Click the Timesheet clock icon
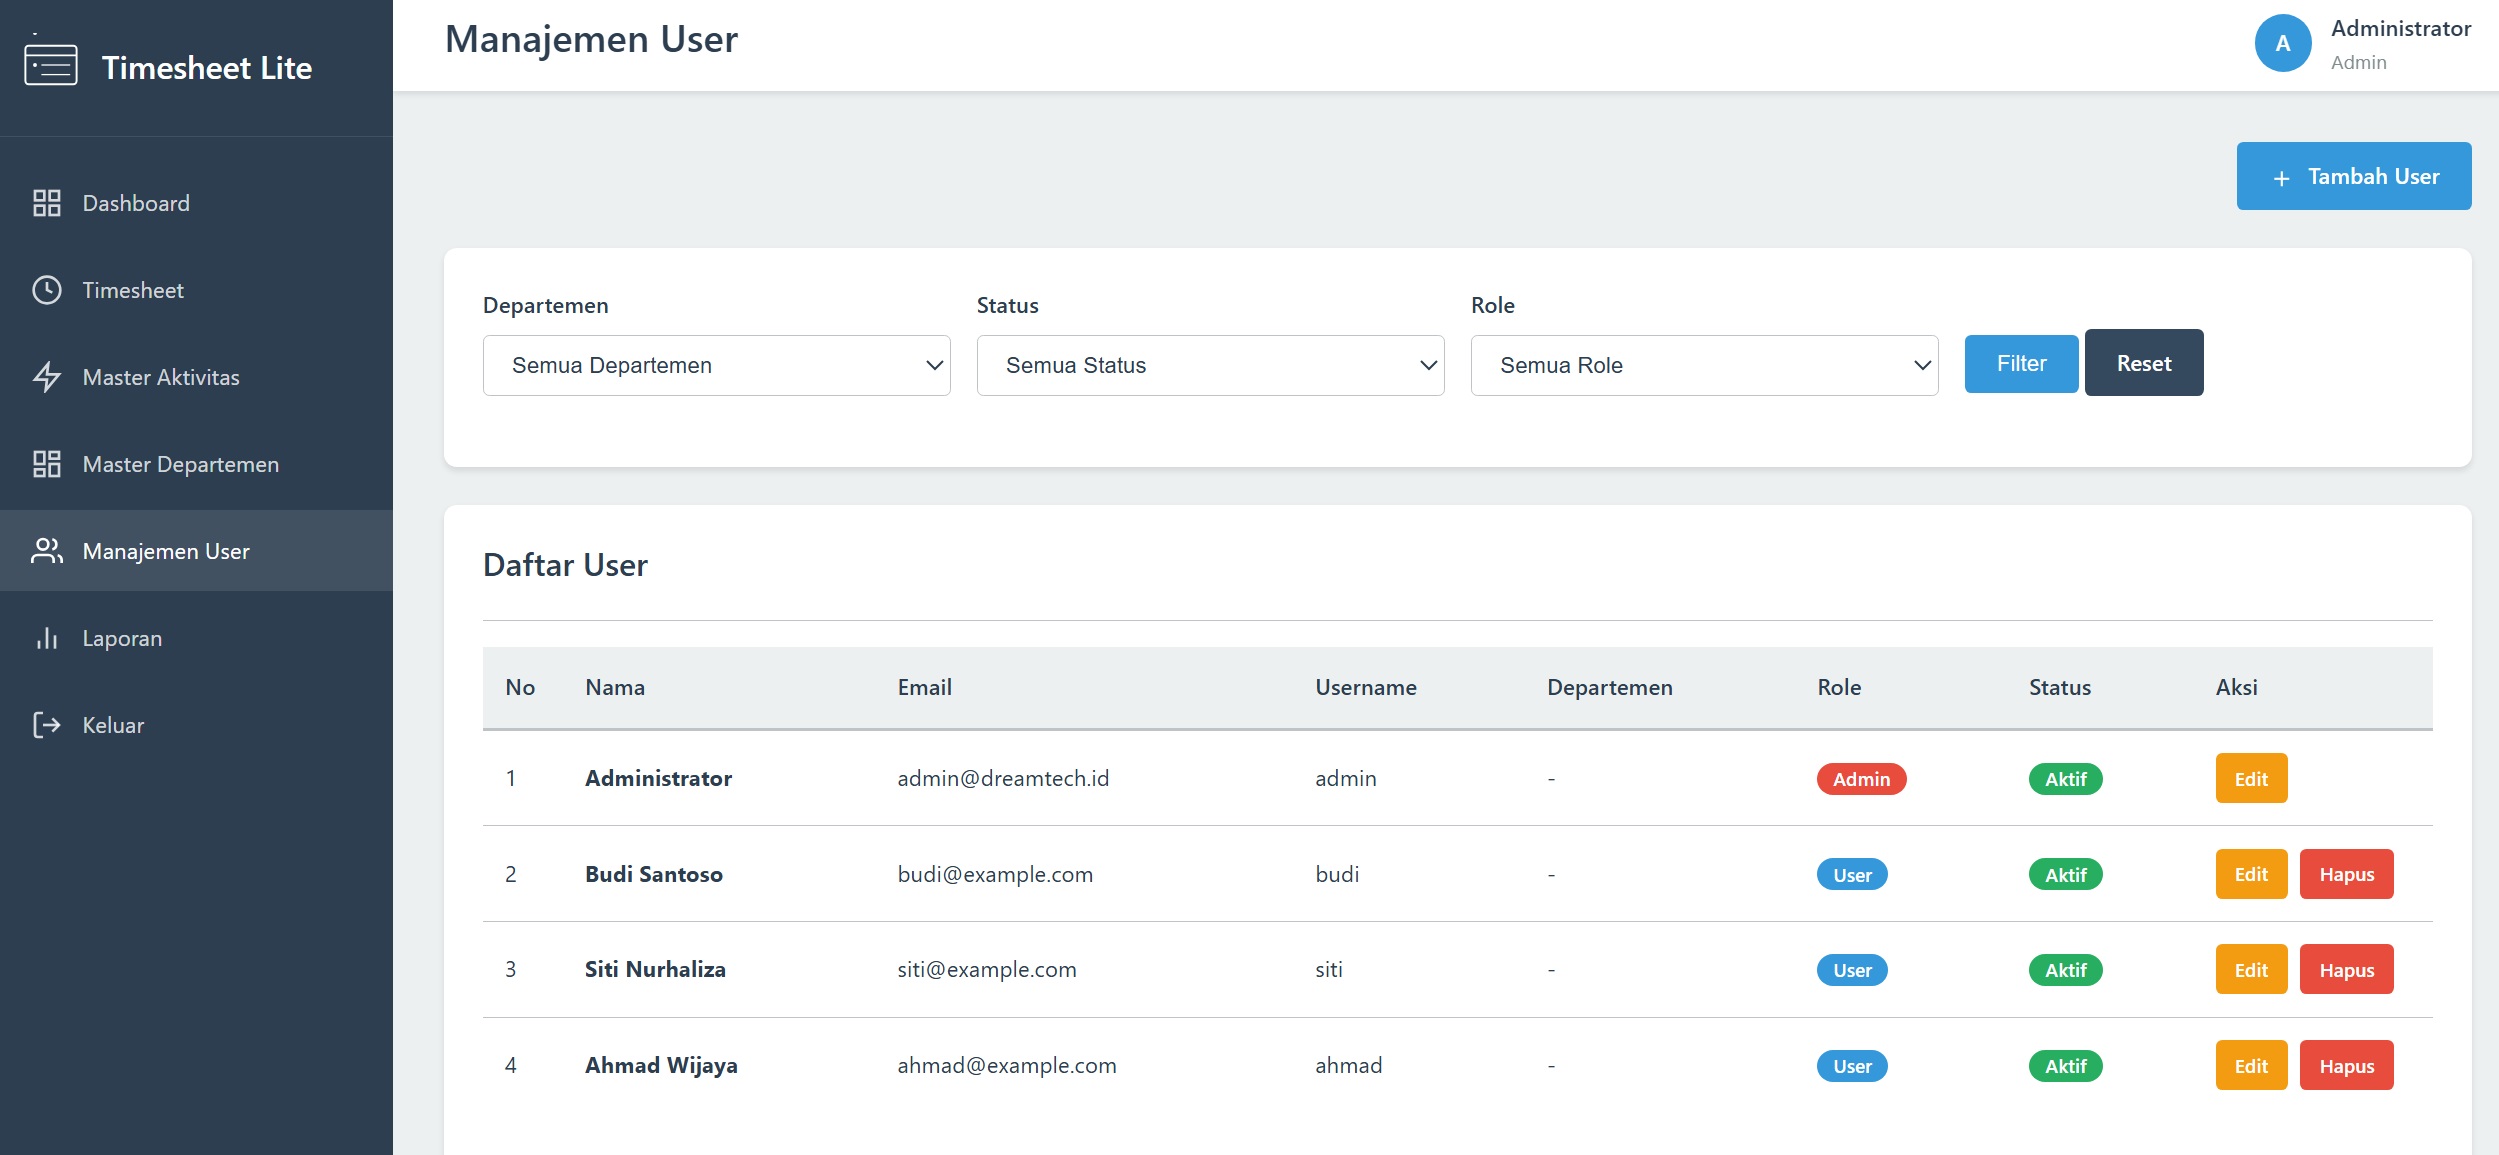 click(47, 290)
